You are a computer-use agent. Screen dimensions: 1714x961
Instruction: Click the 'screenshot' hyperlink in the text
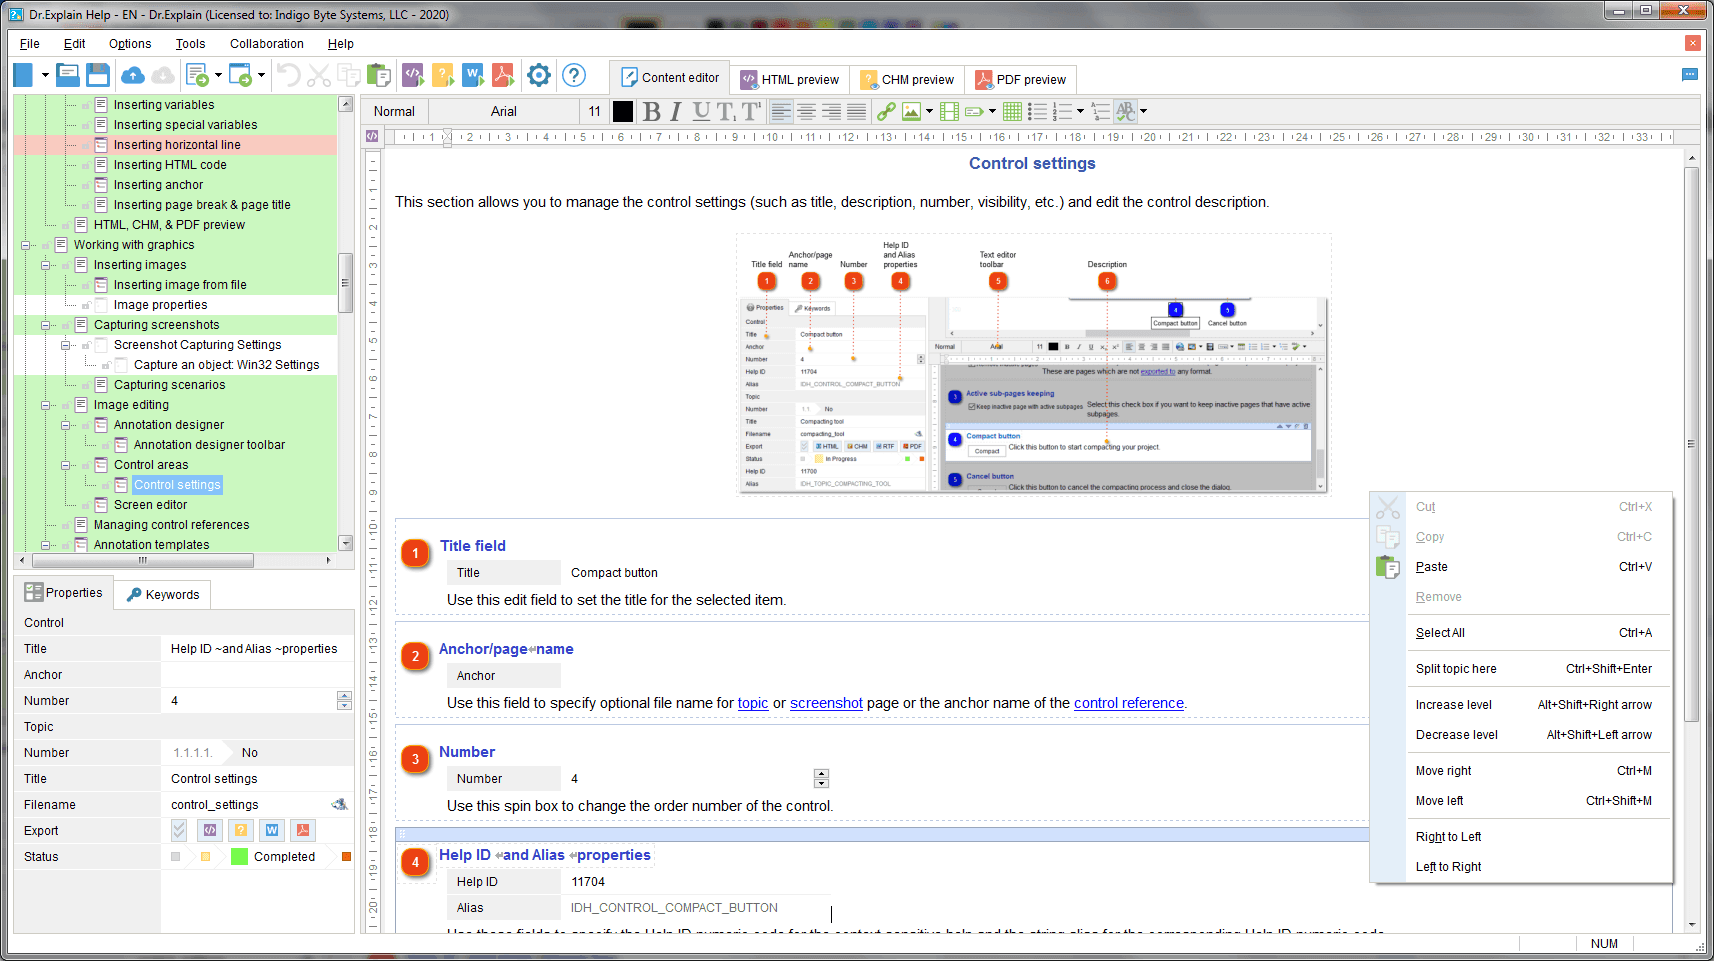[826, 703]
